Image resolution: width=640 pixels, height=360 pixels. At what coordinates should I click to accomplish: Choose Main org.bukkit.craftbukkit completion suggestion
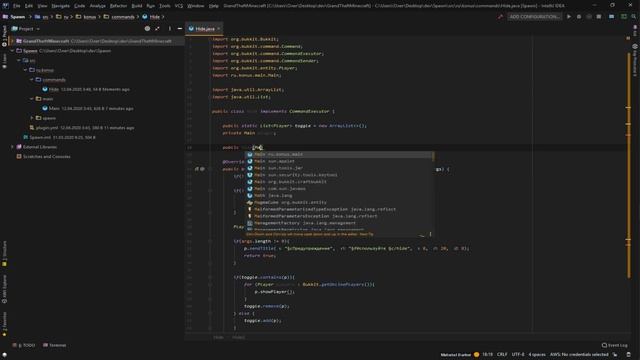[339, 182]
